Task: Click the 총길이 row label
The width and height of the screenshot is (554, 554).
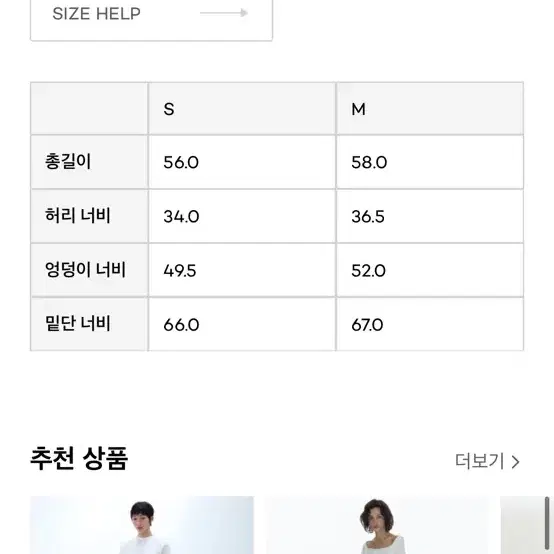Action: (68, 162)
